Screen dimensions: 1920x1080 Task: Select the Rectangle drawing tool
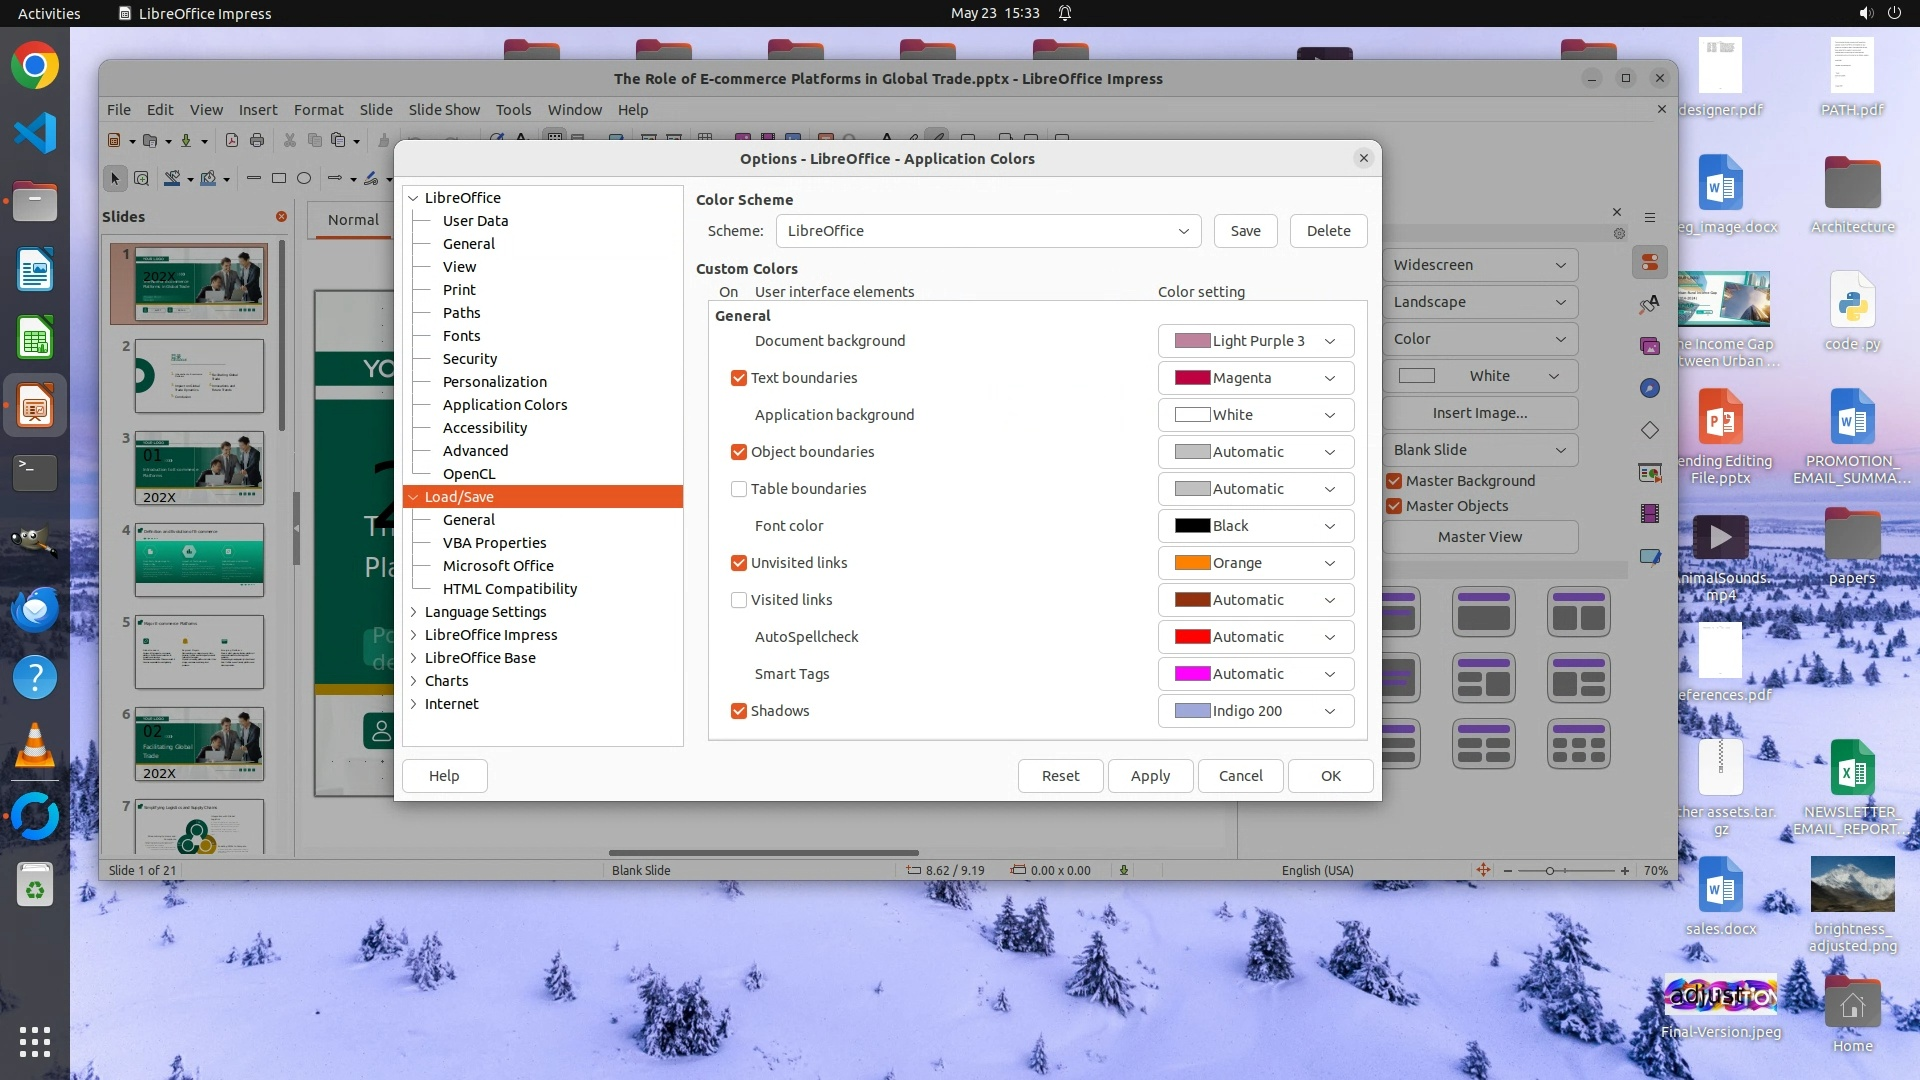[x=279, y=179]
